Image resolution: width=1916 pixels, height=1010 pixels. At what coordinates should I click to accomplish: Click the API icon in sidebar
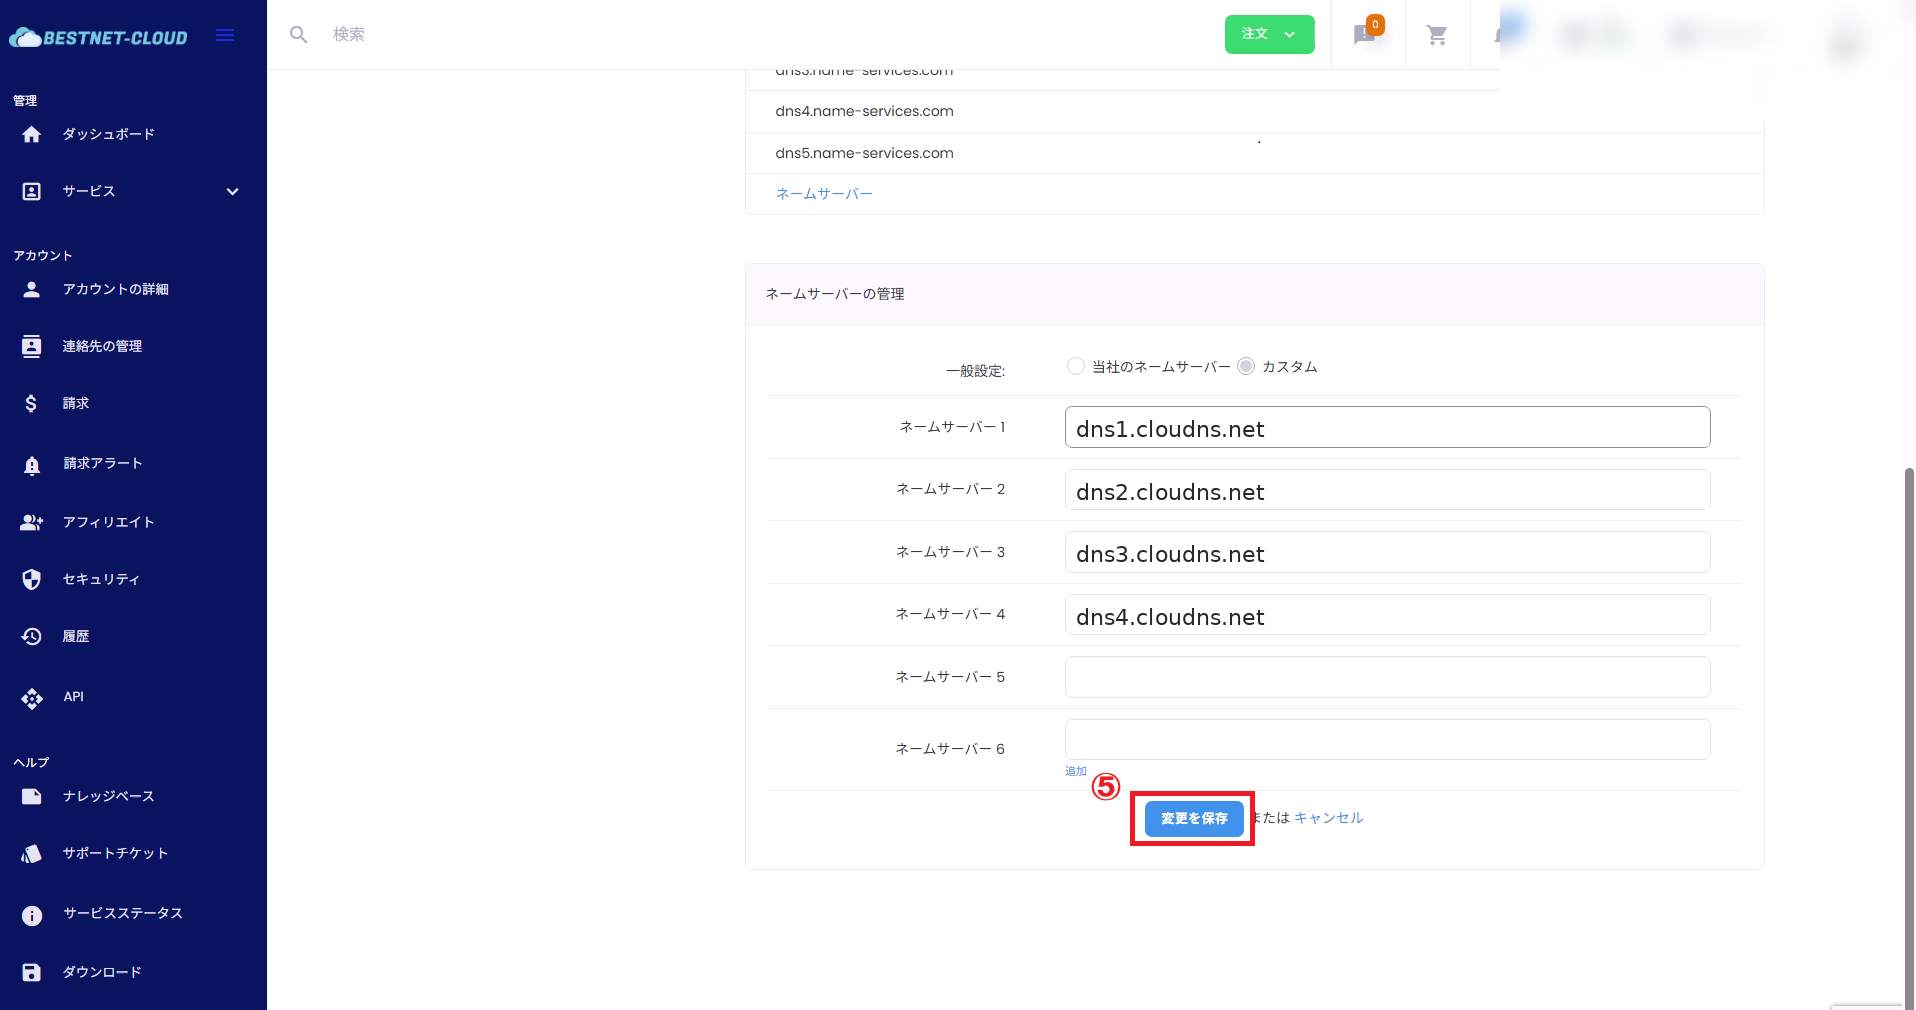click(x=32, y=698)
